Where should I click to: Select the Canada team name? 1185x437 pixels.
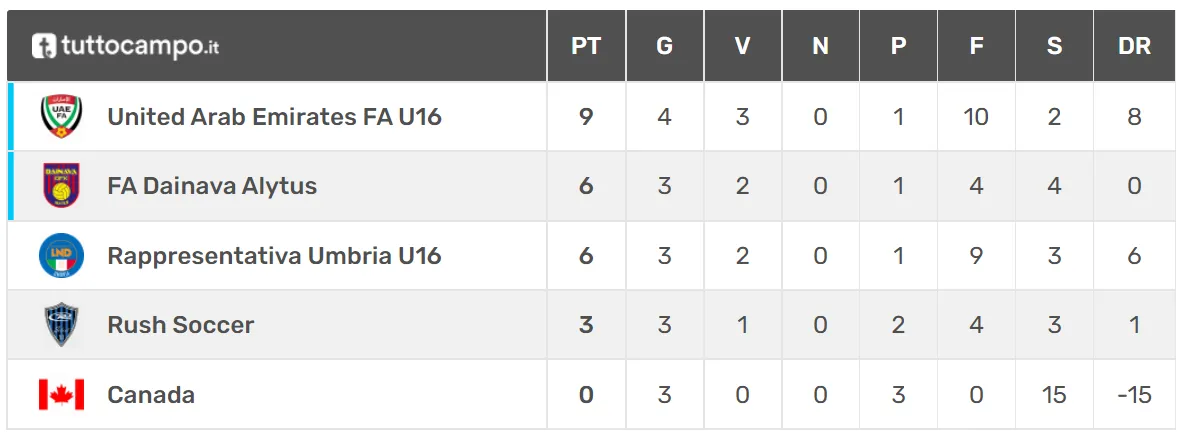[151, 395]
